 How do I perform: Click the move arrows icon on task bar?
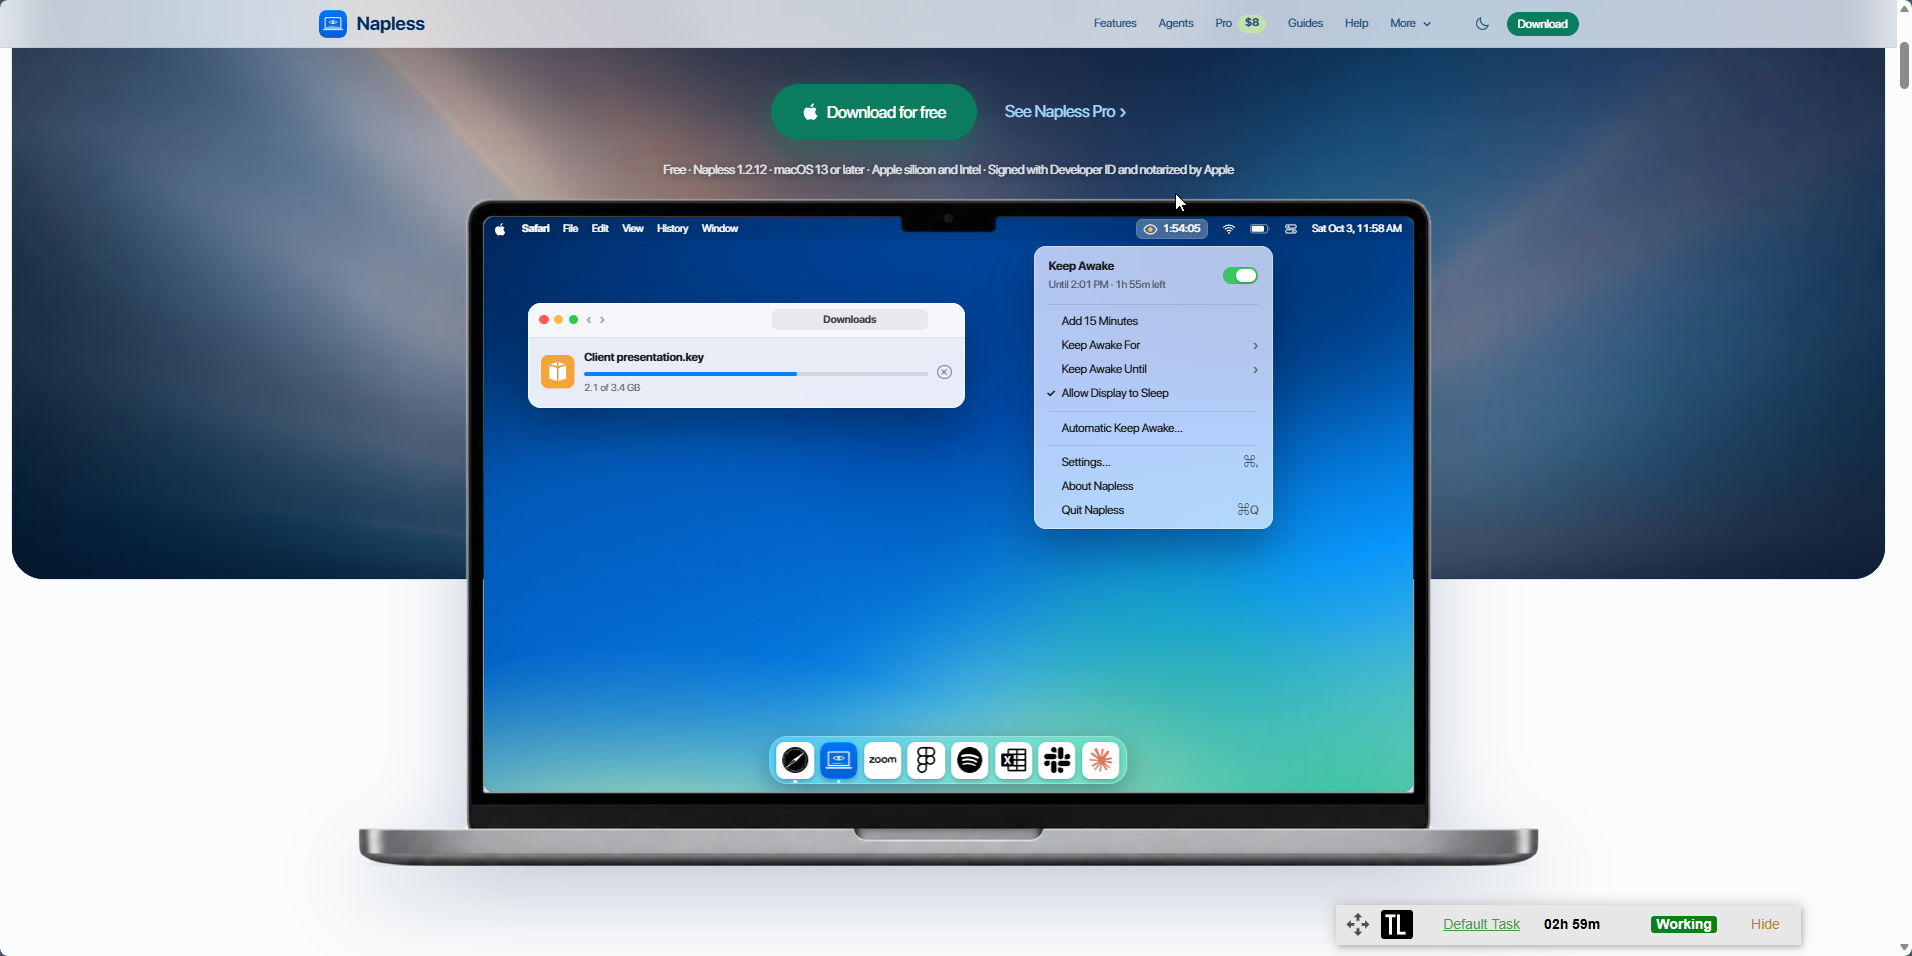1358,925
